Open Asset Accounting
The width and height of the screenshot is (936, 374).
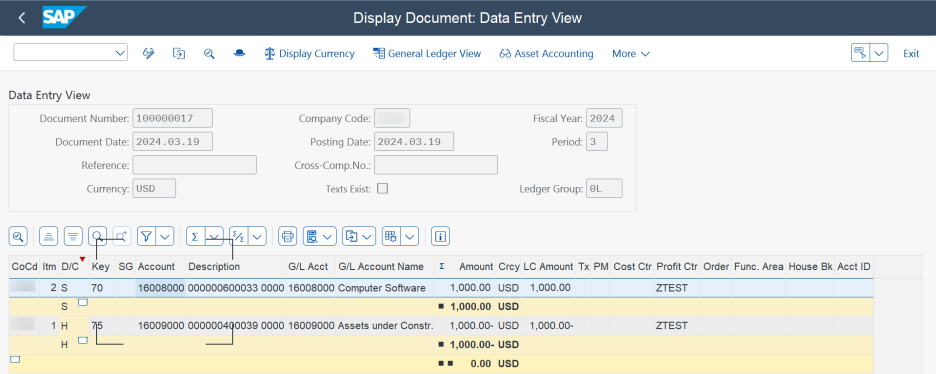click(546, 54)
